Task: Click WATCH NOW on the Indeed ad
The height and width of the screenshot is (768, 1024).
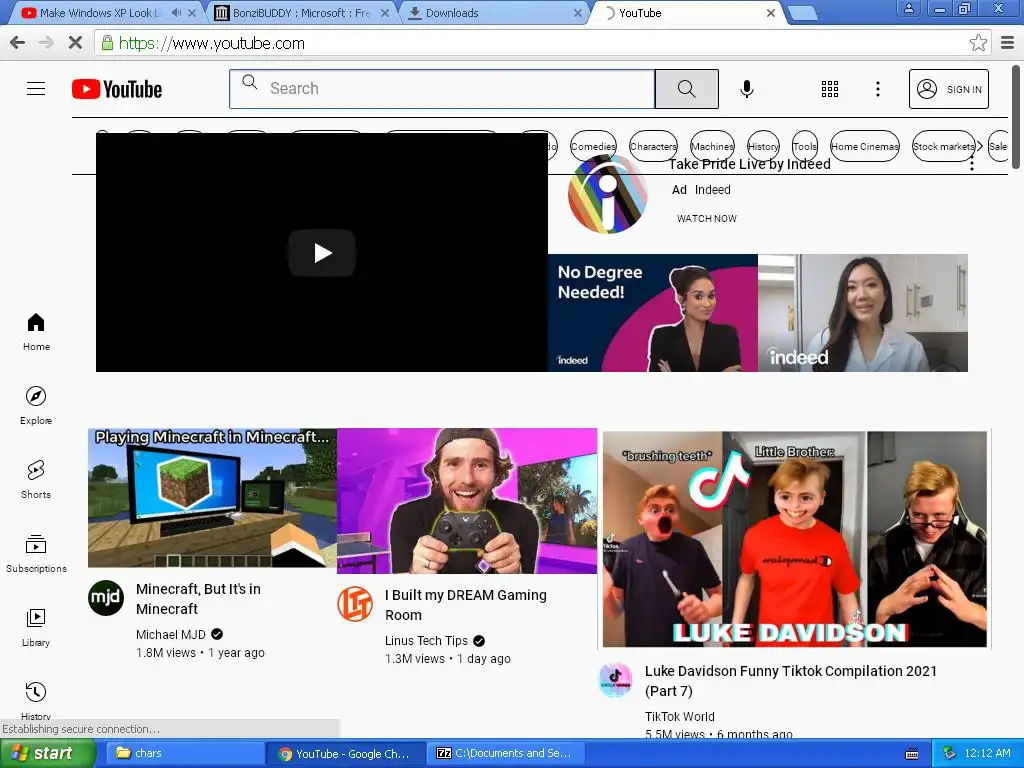Action: 707,218
